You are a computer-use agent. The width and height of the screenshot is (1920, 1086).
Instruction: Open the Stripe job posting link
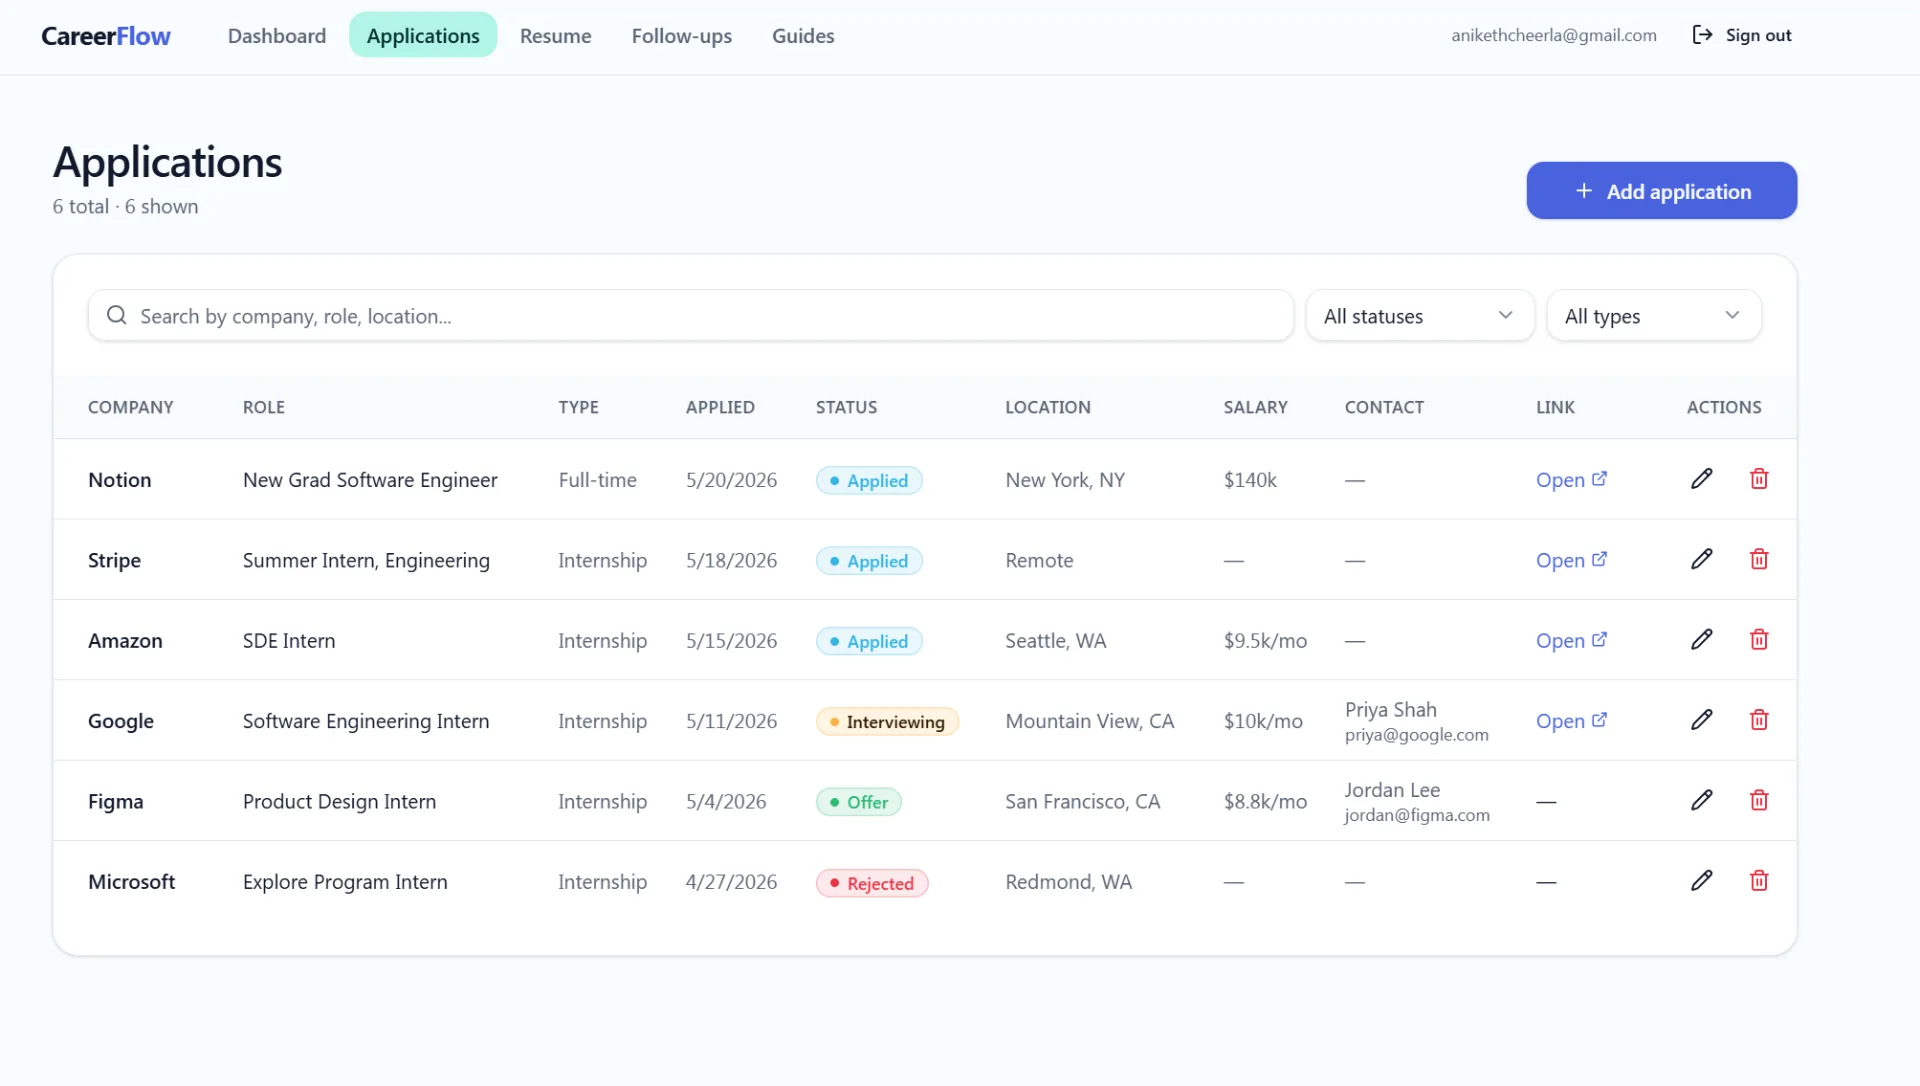coord(1571,560)
